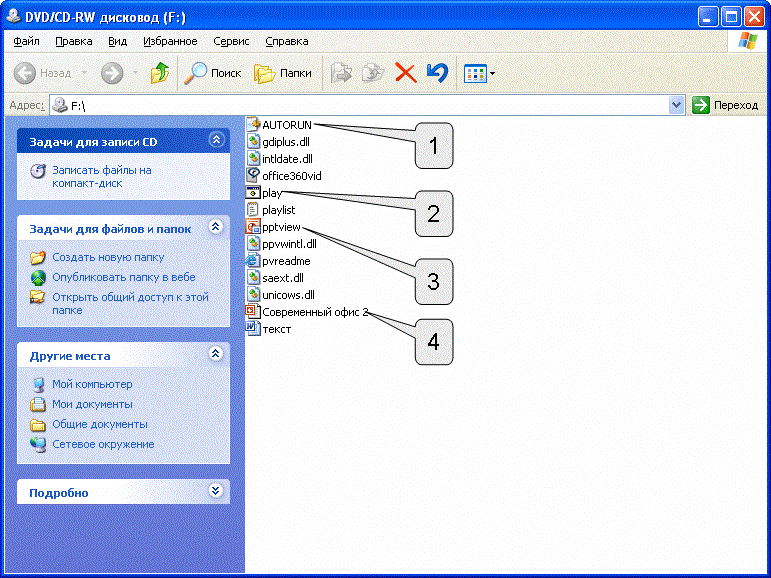Click the DVD drive icon in title bar
771x578 pixels.
(x=13, y=17)
